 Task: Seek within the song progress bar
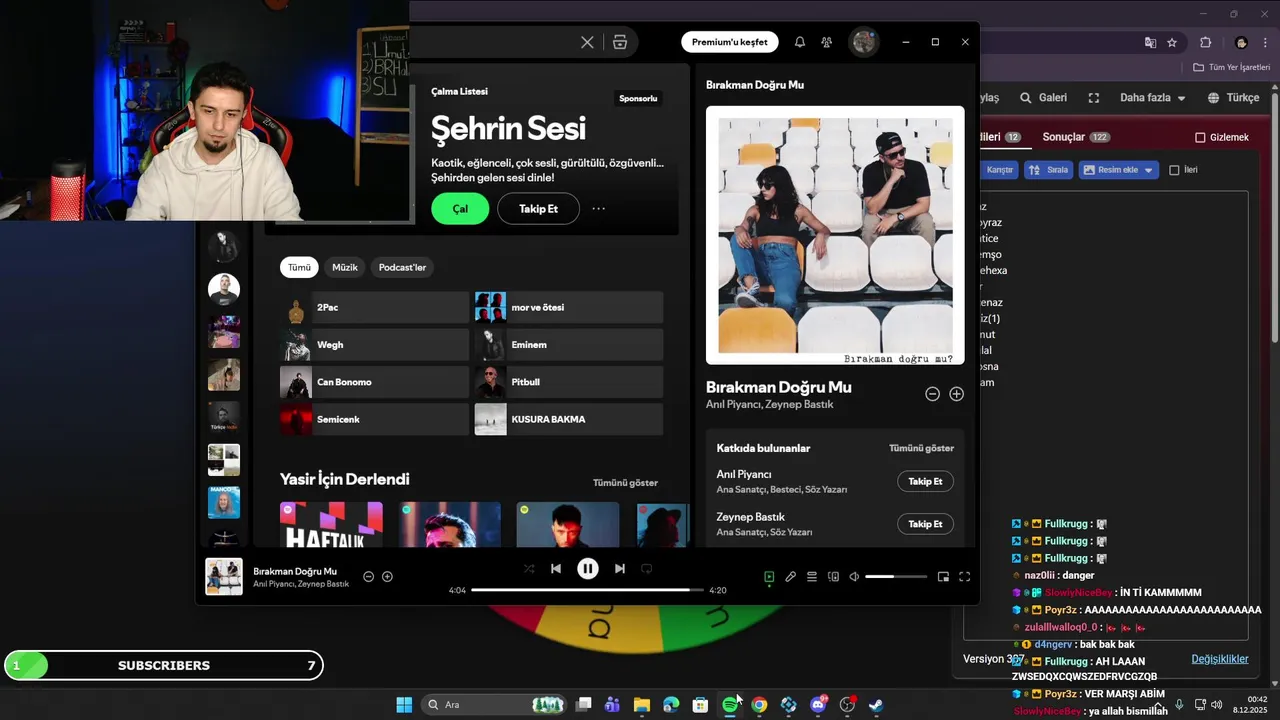[587, 590]
